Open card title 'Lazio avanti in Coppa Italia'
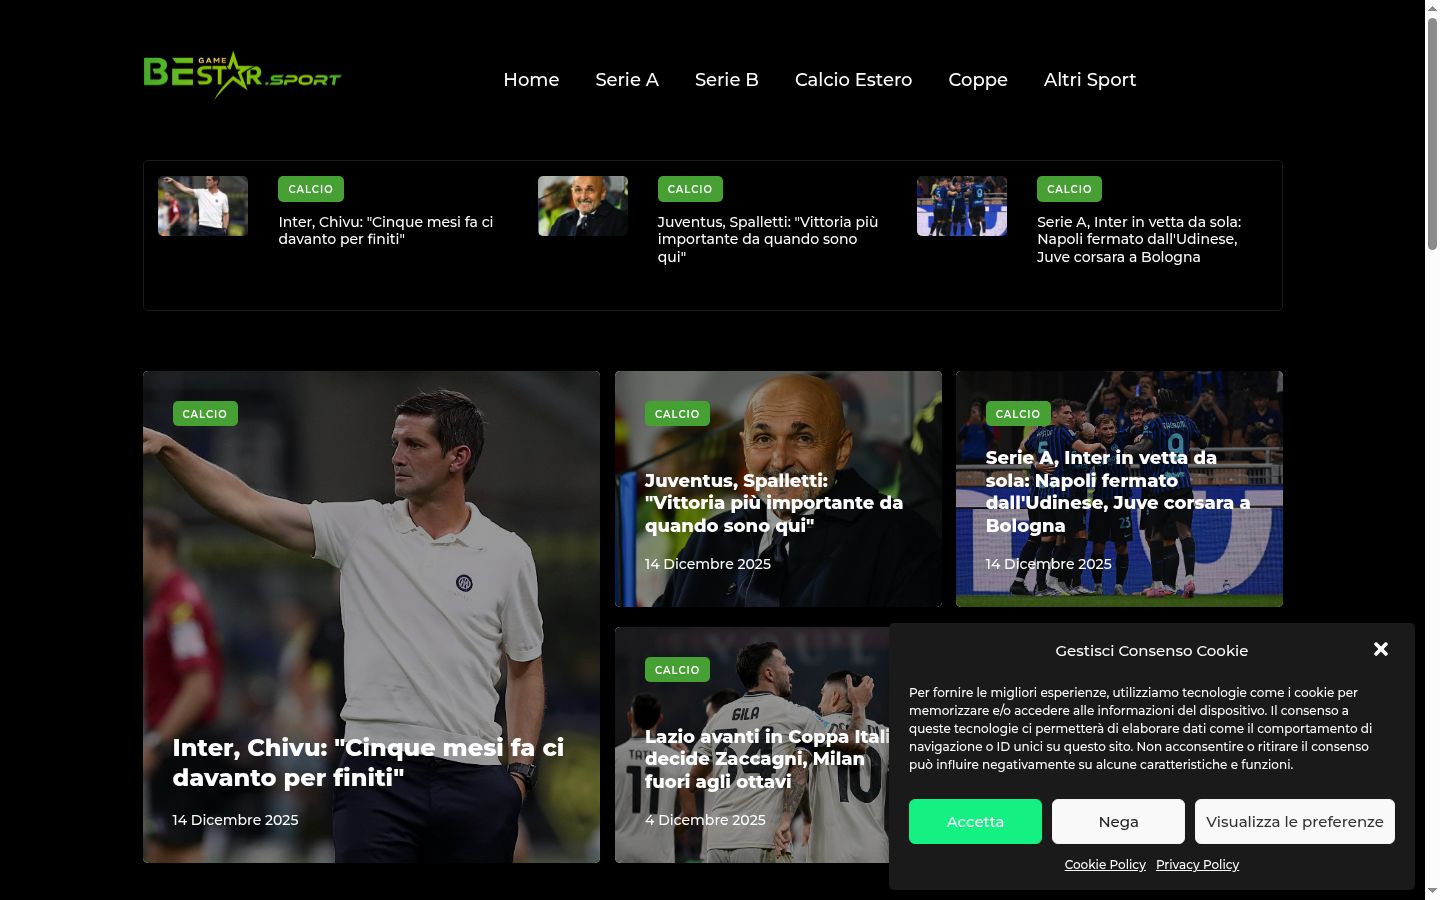Viewport: 1440px width, 900px height. click(x=767, y=759)
